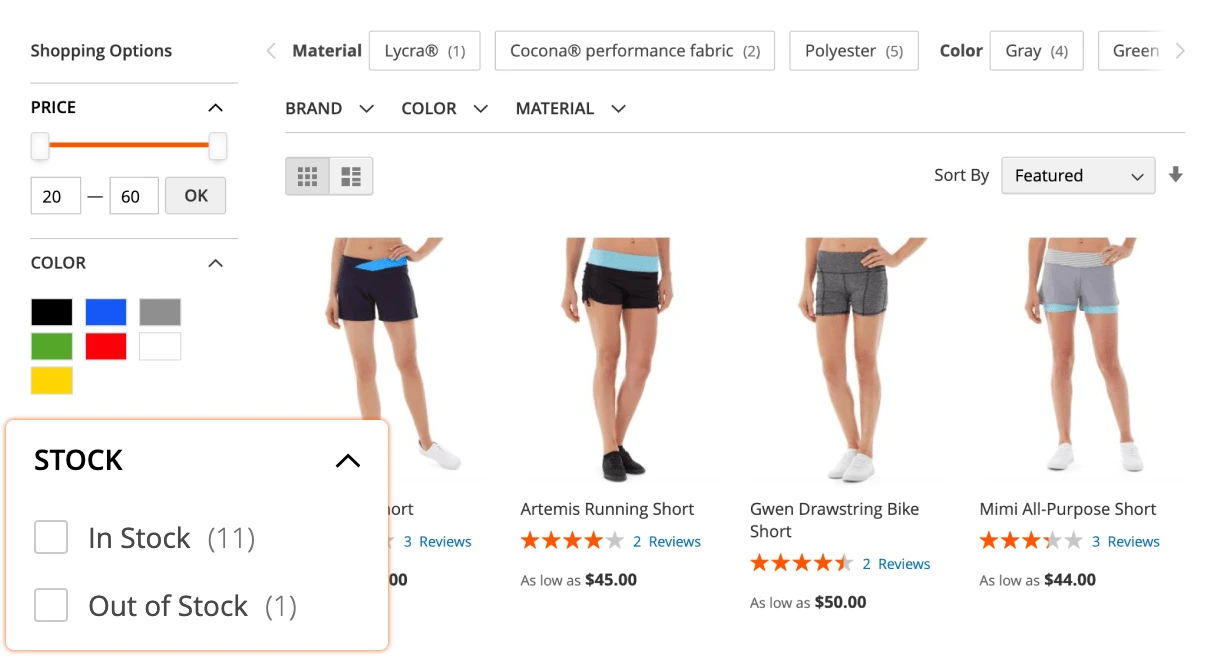The width and height of the screenshot is (1216, 656).
Task: Toggle the sort direction arrow
Action: pyautogui.click(x=1176, y=175)
